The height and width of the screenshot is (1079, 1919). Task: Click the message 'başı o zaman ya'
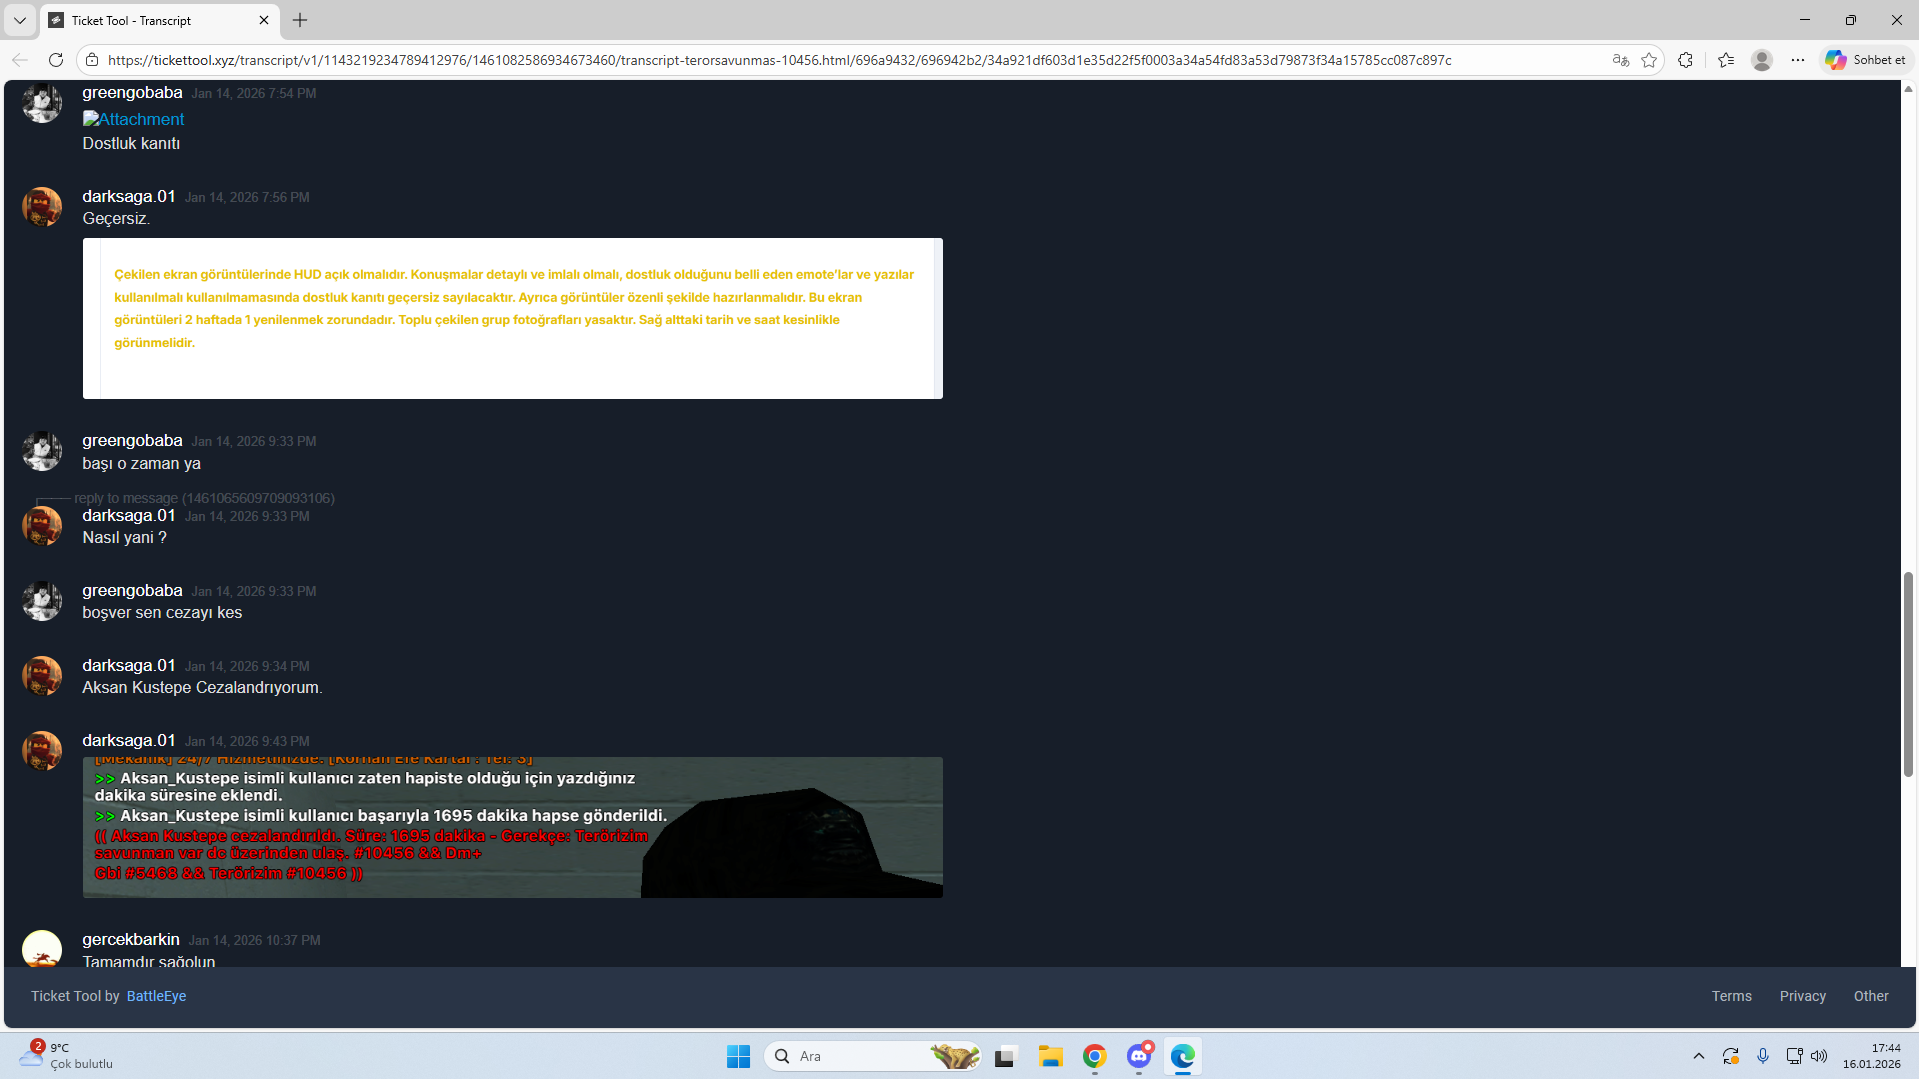141,464
